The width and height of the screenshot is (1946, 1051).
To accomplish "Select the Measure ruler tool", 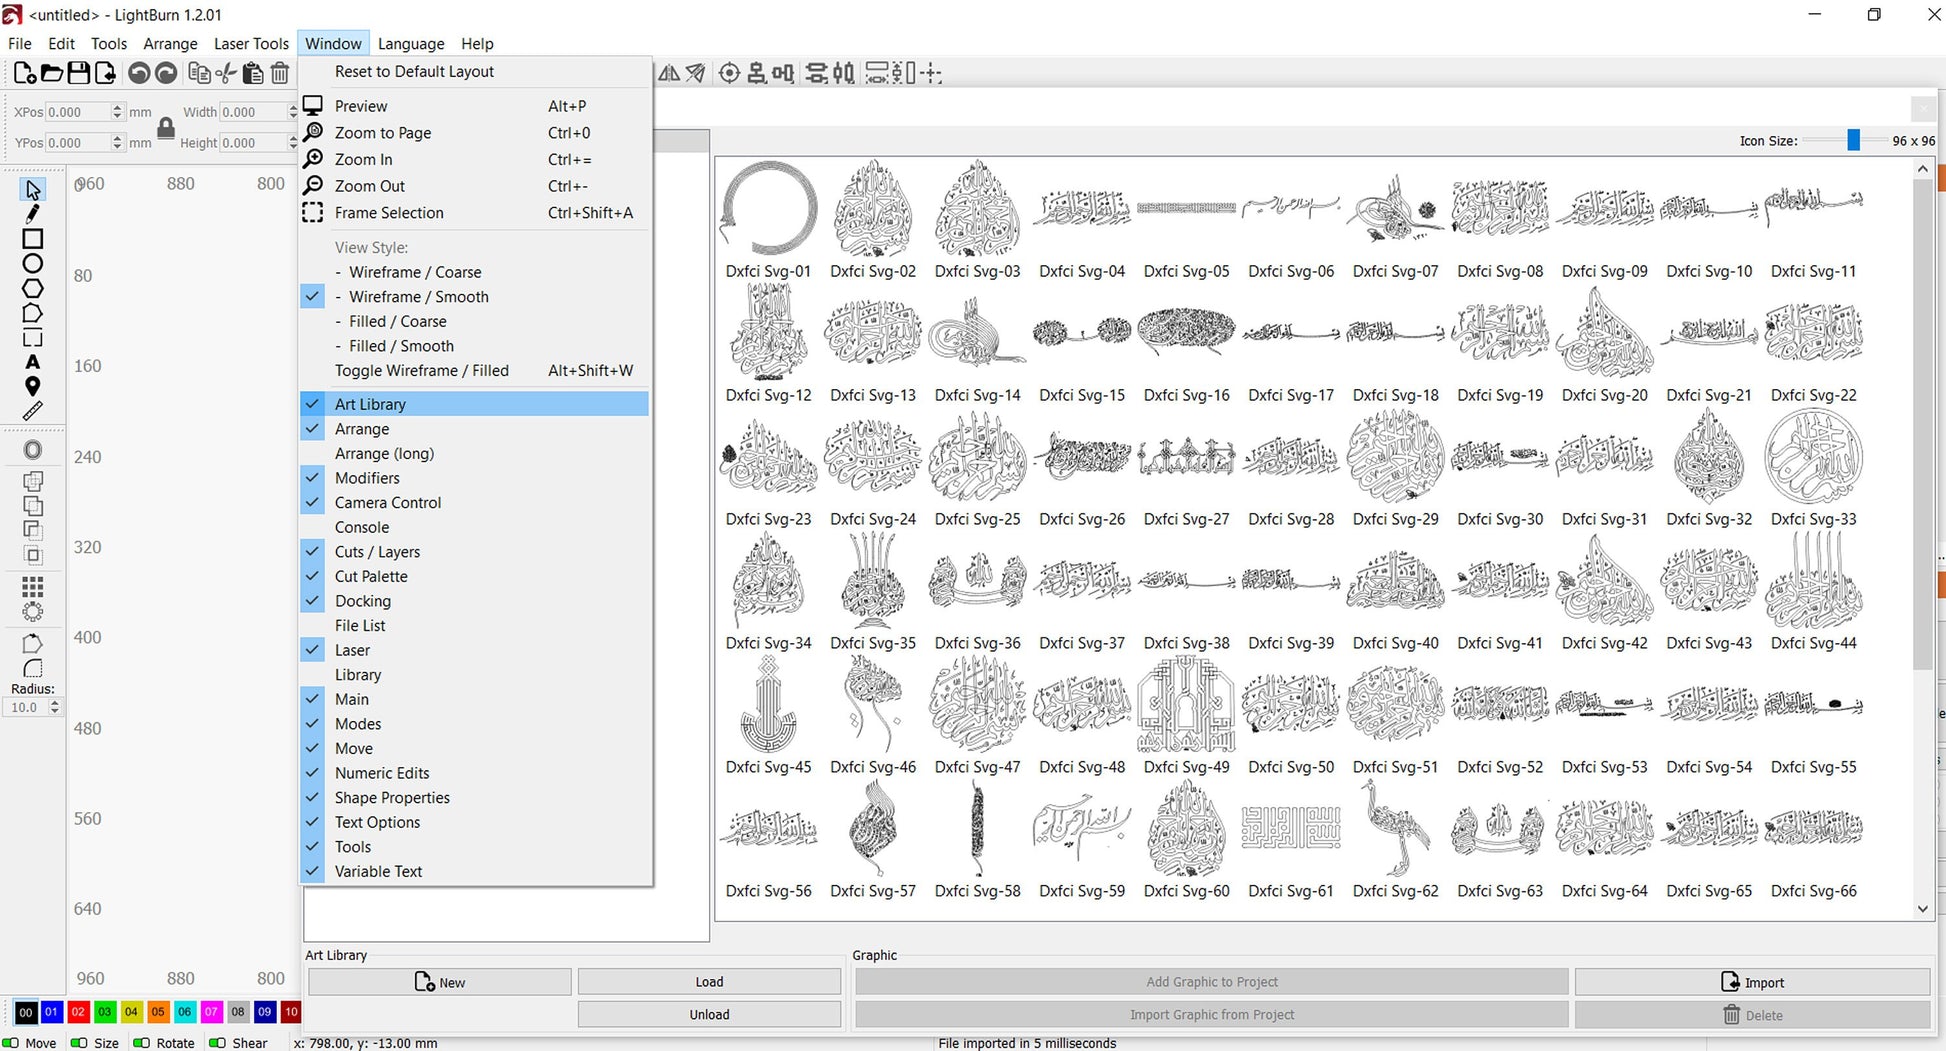I will pos(33,411).
